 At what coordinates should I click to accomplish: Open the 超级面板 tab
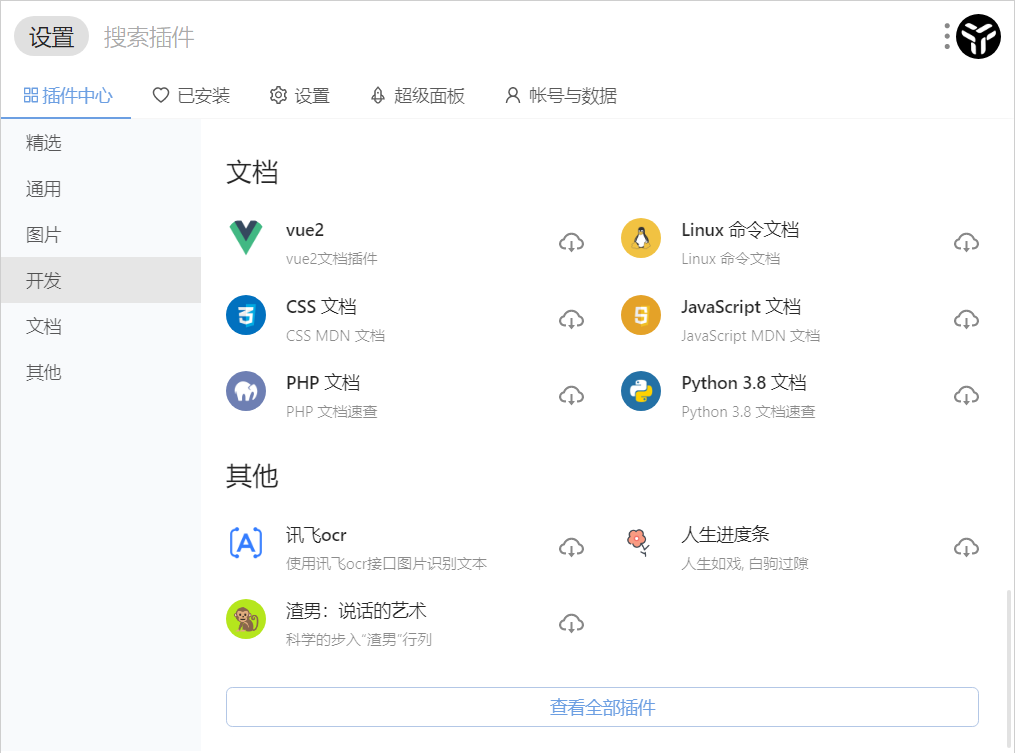(418, 96)
